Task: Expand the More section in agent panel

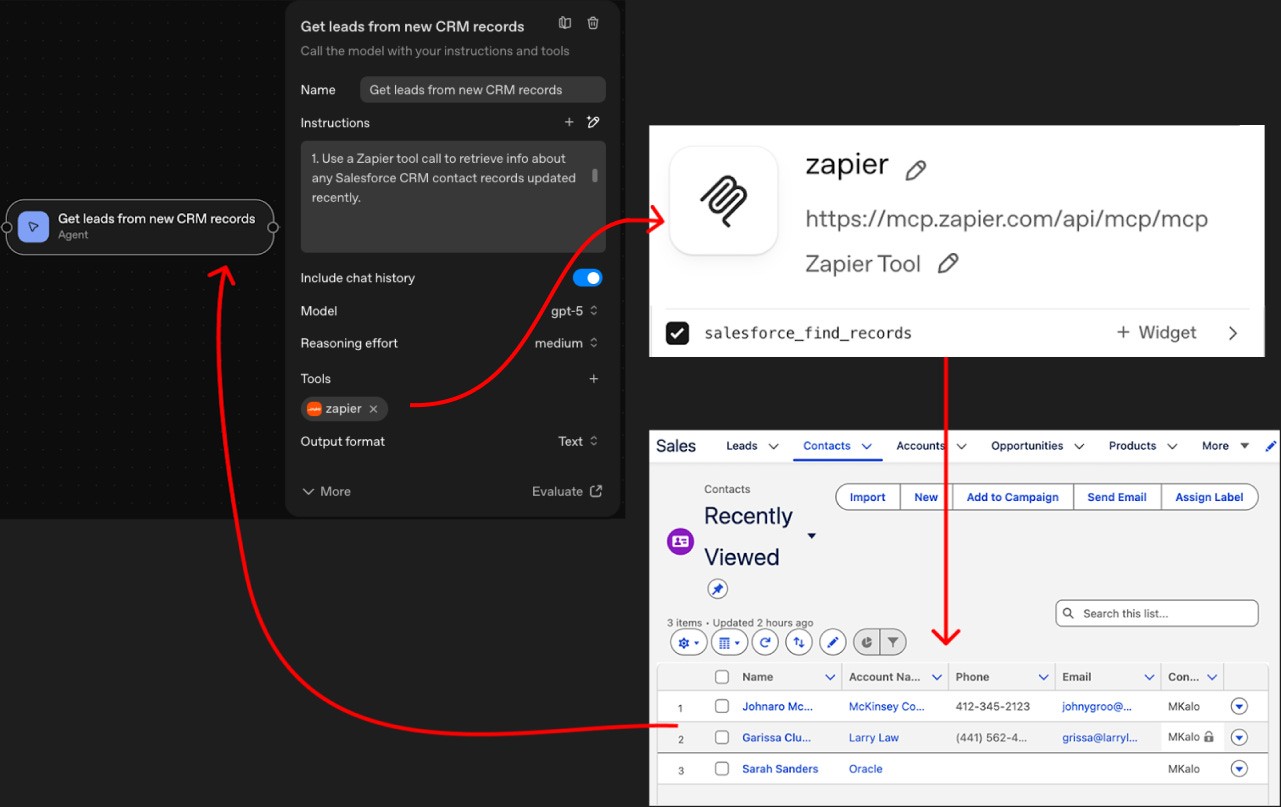Action: pos(326,491)
